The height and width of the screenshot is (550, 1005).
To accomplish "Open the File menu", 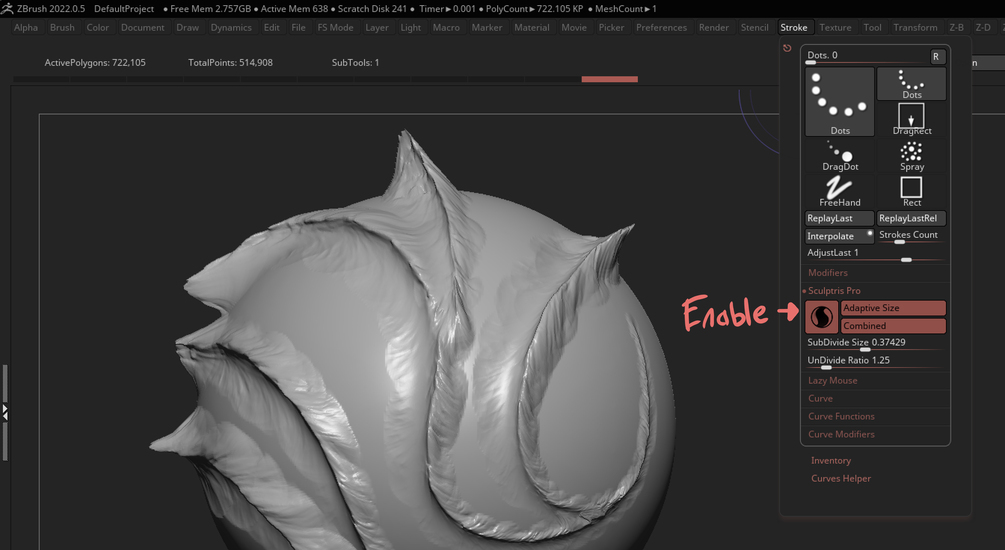I will 298,27.
